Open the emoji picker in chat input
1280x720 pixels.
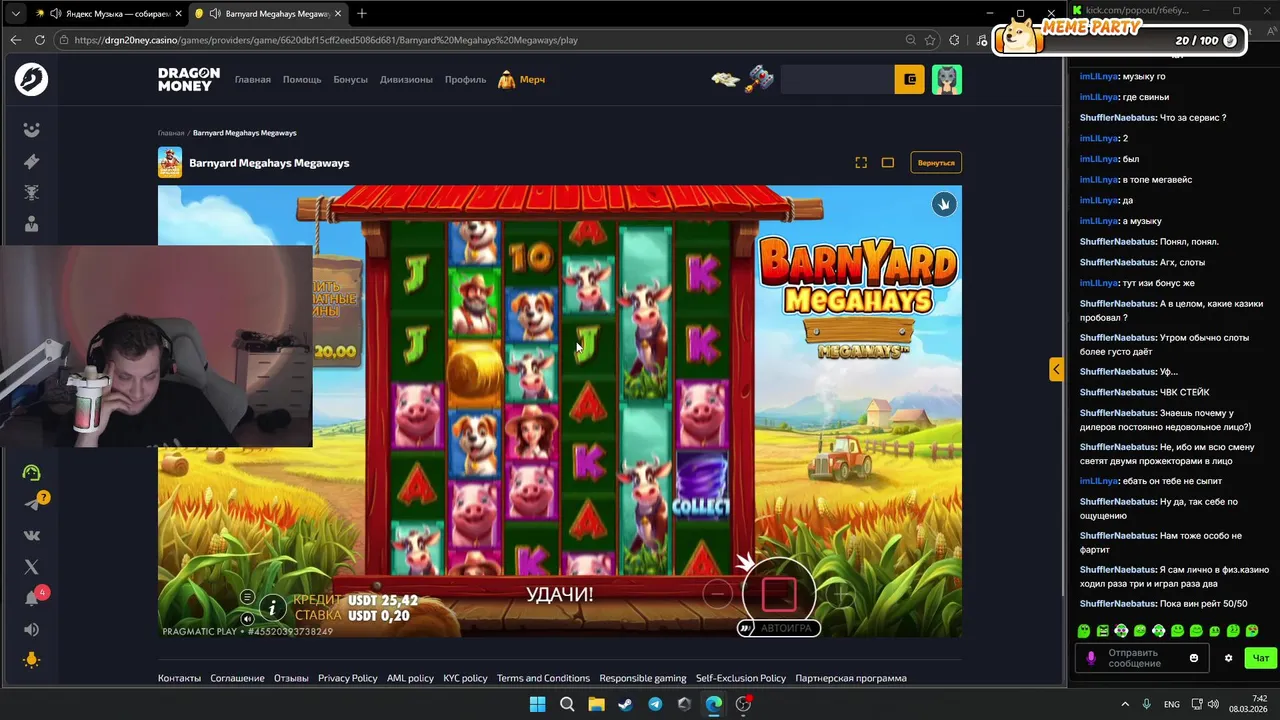point(1193,658)
